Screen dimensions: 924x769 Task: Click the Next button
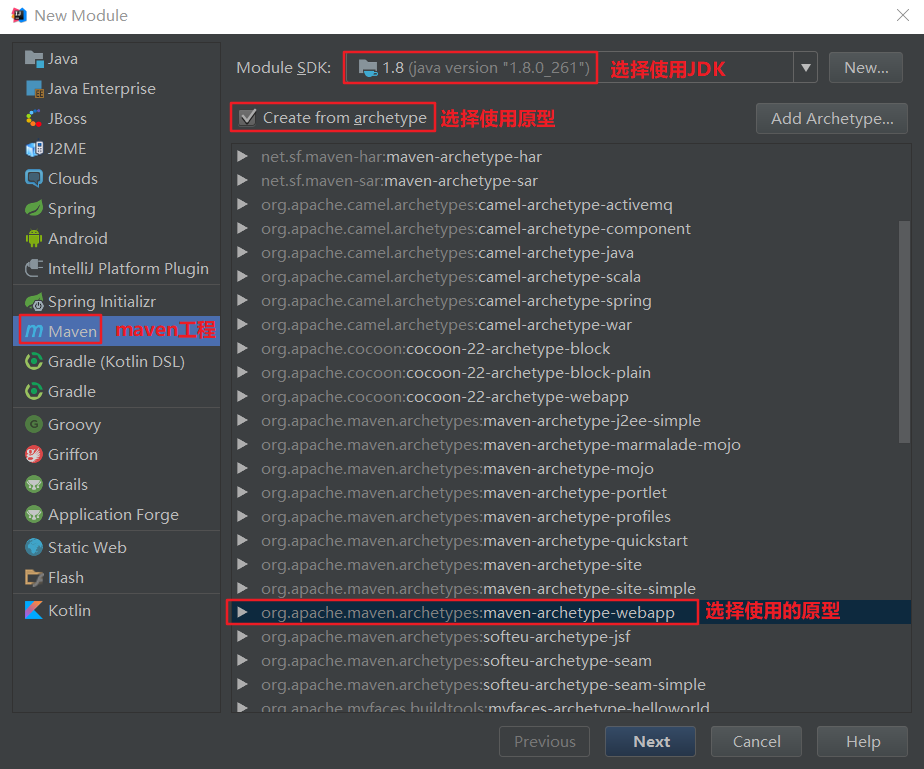(651, 741)
